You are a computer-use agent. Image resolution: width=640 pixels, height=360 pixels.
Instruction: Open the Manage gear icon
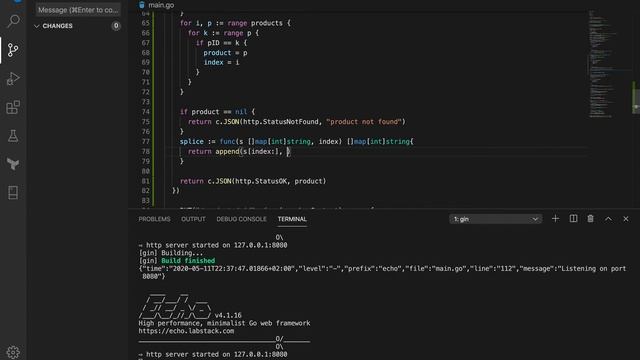point(13,352)
